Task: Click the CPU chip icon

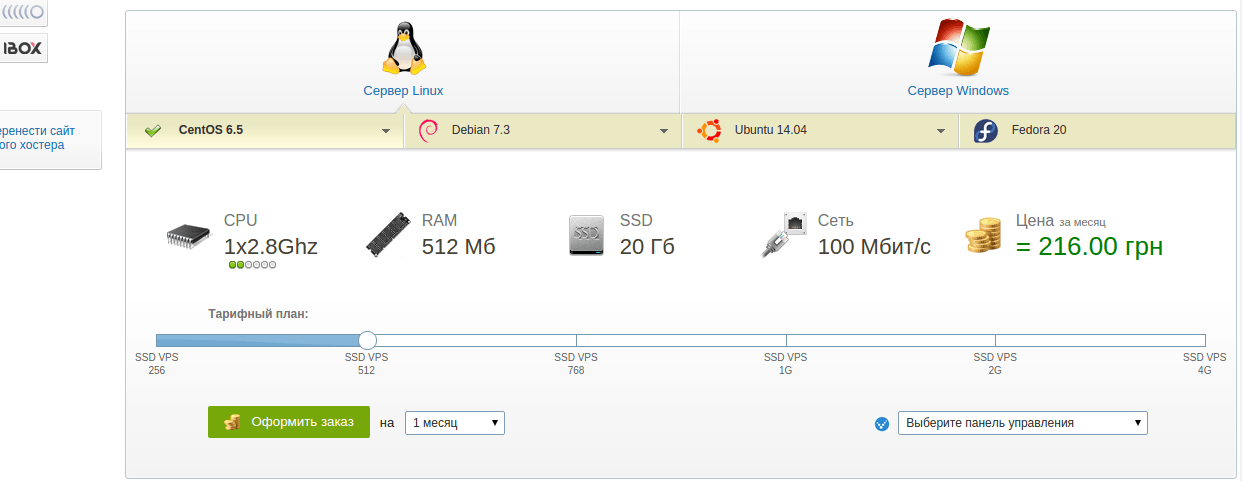Action: [189, 236]
